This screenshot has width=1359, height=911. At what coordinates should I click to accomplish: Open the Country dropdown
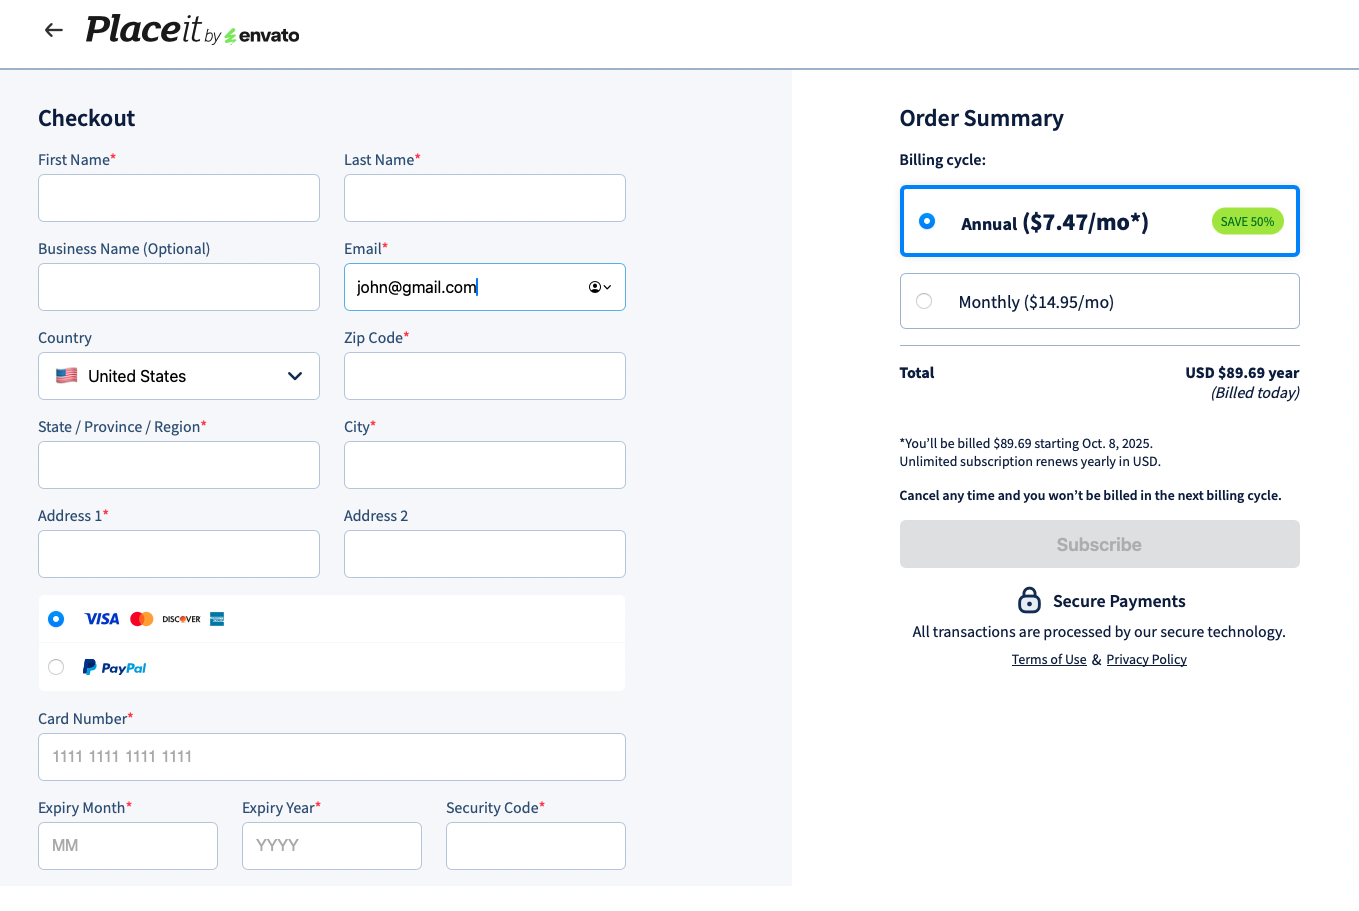coord(179,376)
